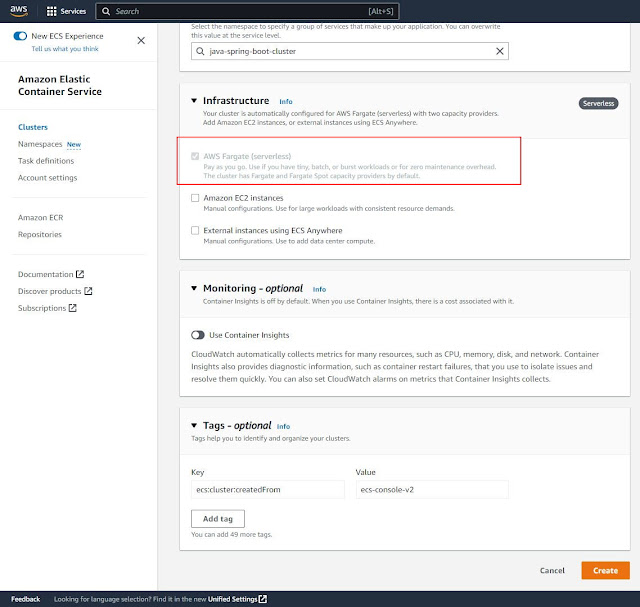Collapse the Tags optional section
Screen dimensions: 640x607
point(194,425)
